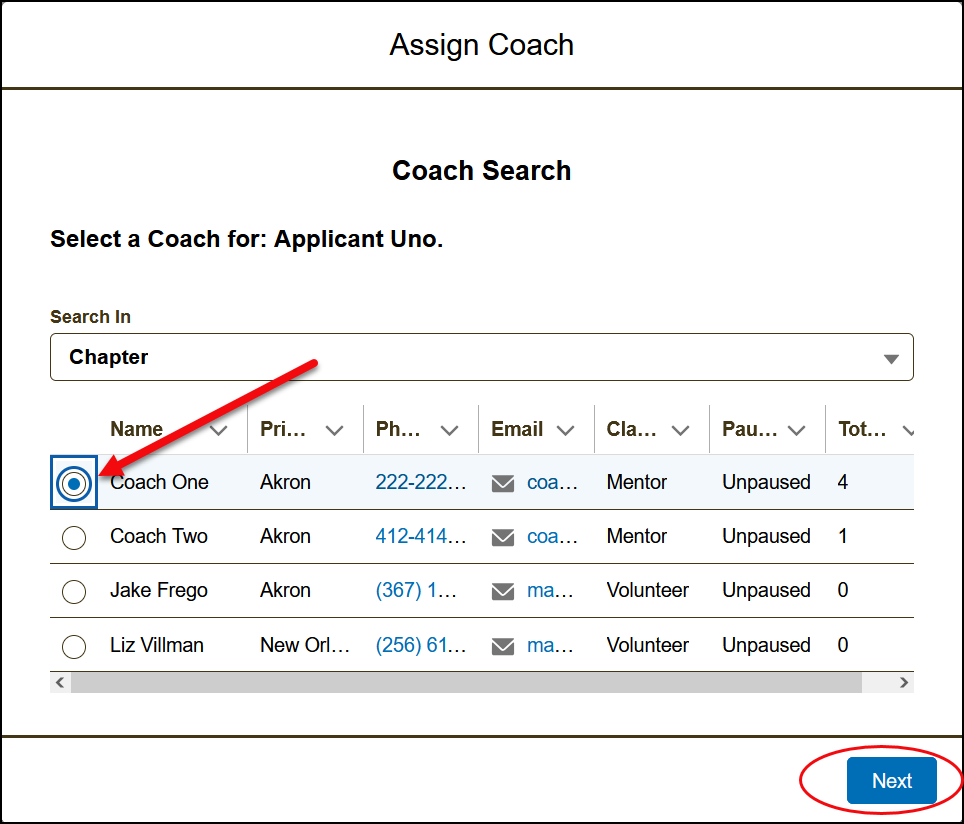Choose Jake Frego's radio button

coord(74,591)
